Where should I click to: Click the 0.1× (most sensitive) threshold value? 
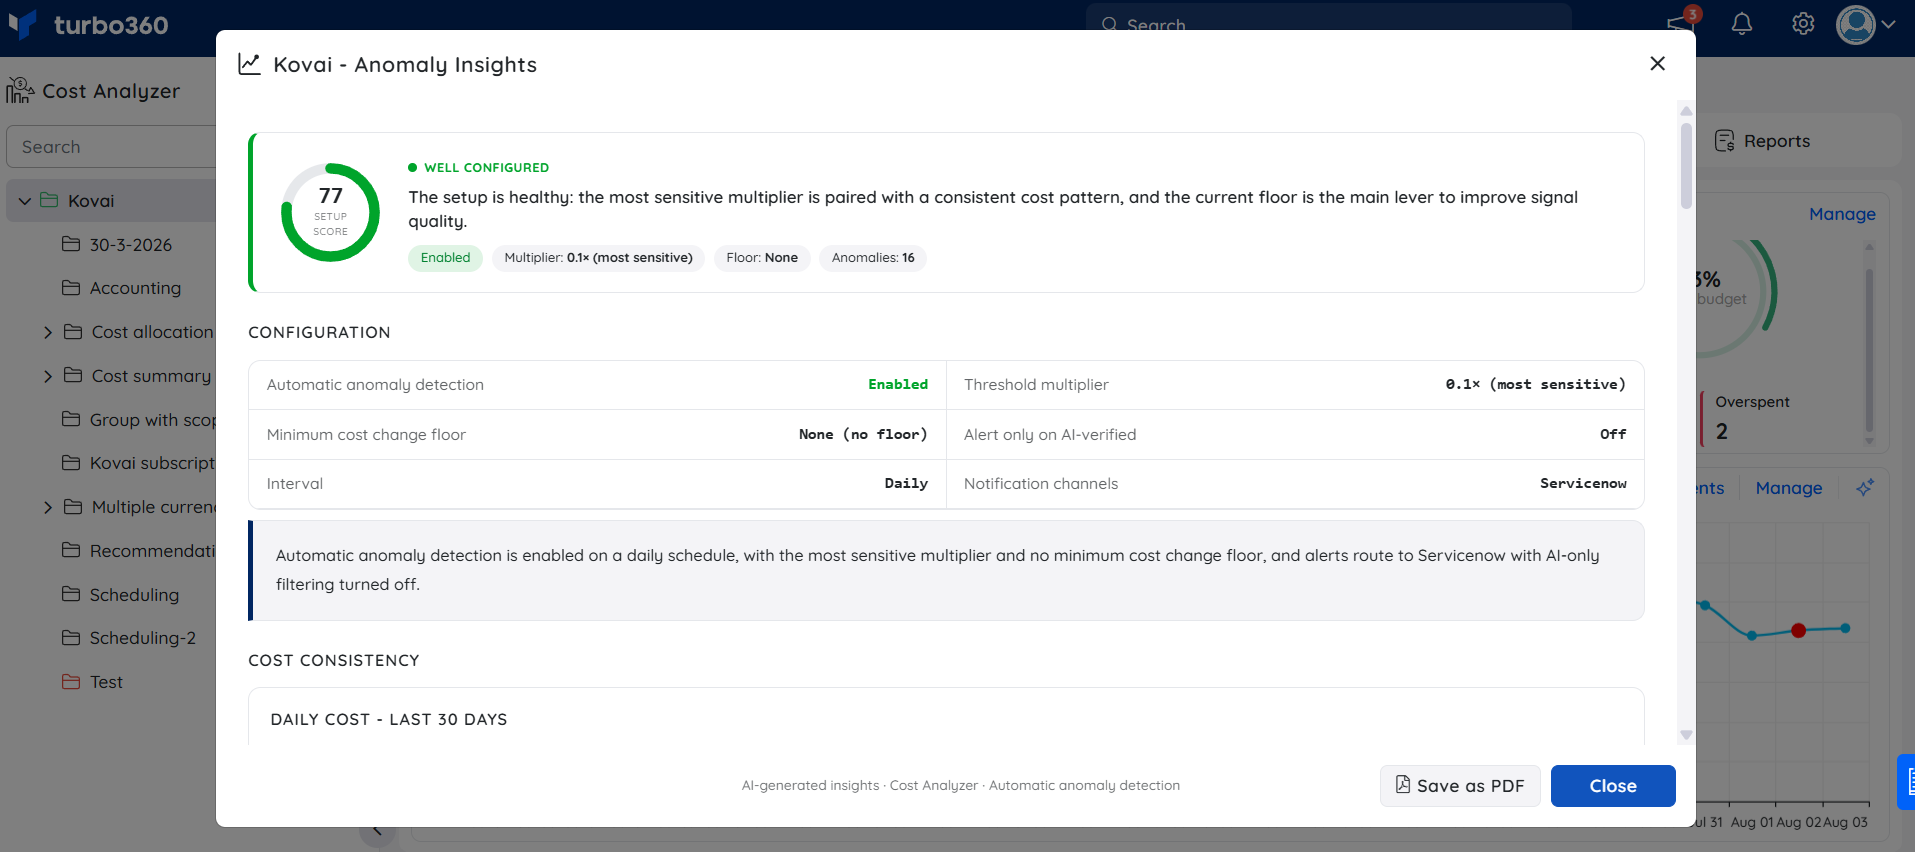click(1535, 384)
